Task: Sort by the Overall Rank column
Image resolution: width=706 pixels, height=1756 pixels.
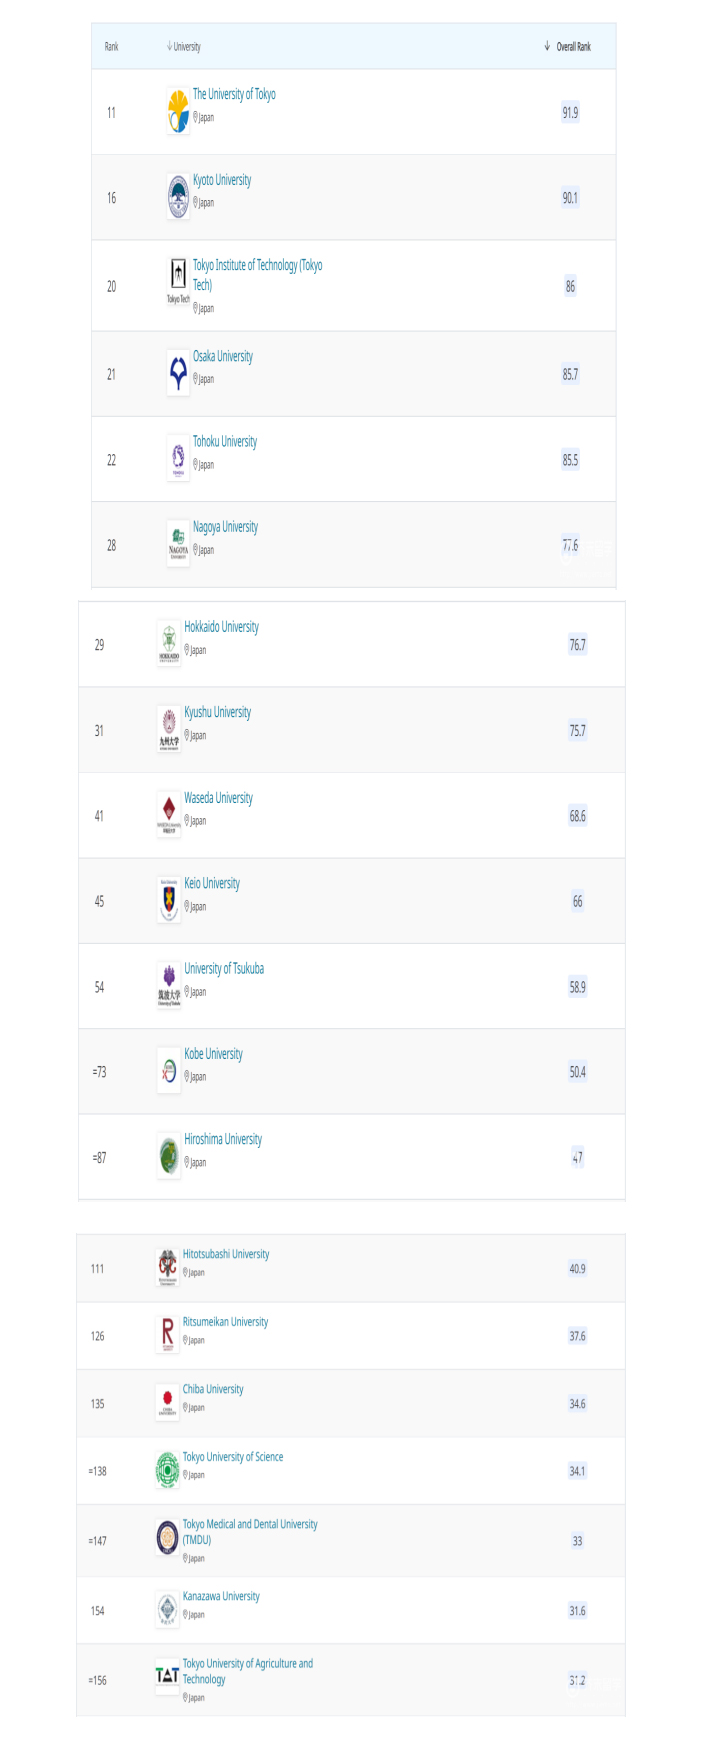Action: pos(572,47)
